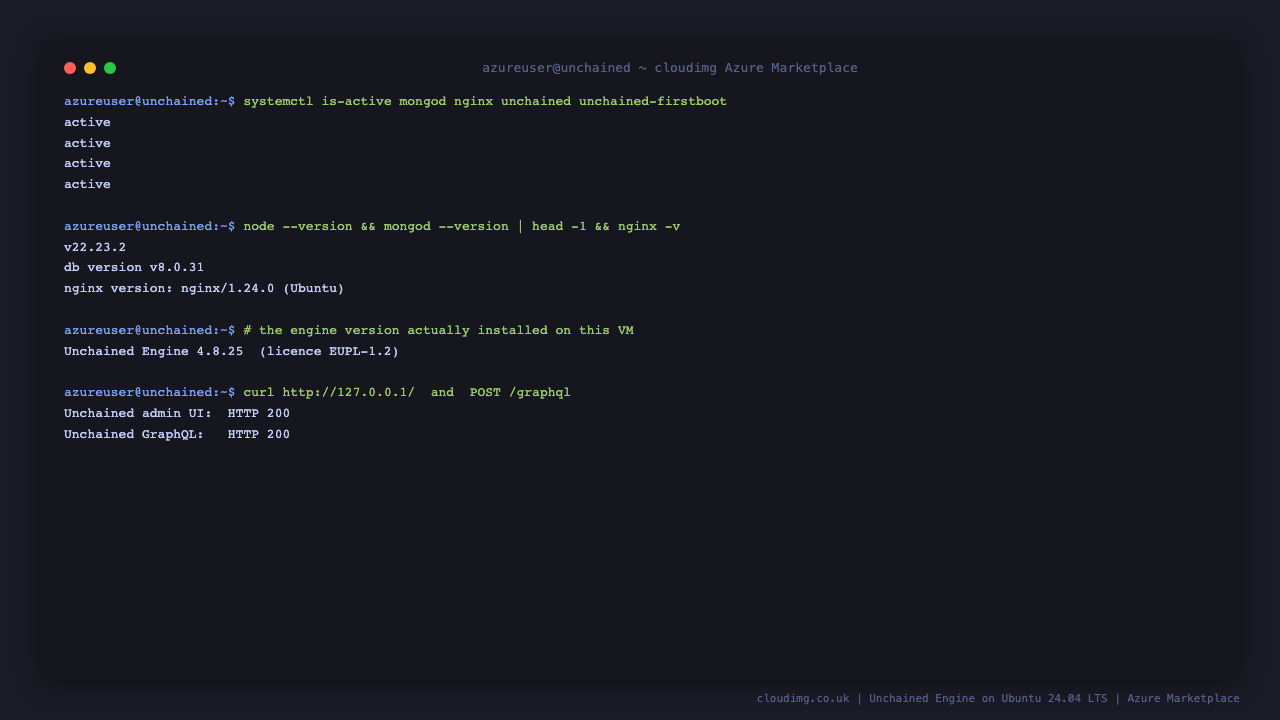1280x720 pixels.
Task: Click the terminal title 'azureuser@unchained ~ cloudimg Azure Marketplace'
Action: coord(670,68)
